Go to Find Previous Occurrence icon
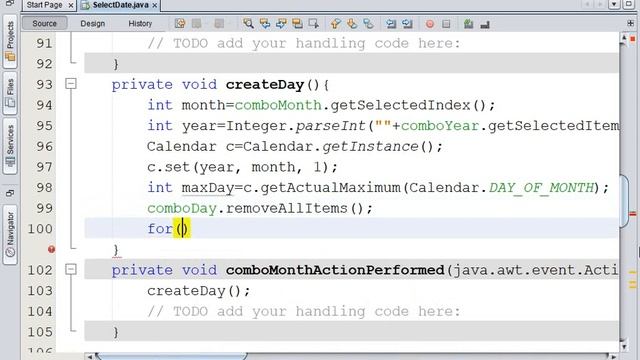 (x=264, y=24)
